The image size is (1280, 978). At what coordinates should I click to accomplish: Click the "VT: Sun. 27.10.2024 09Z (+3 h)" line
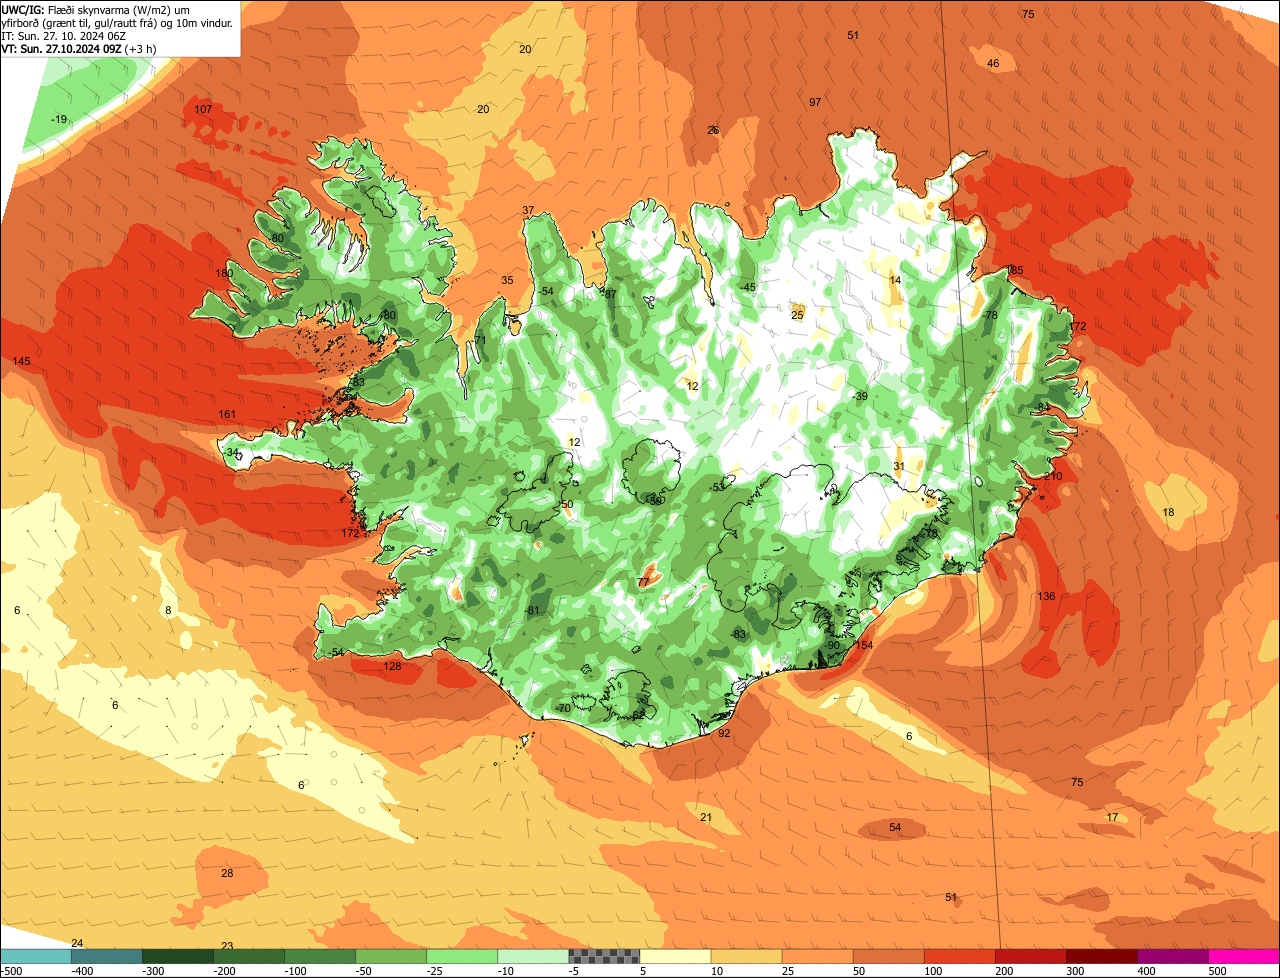(78, 48)
